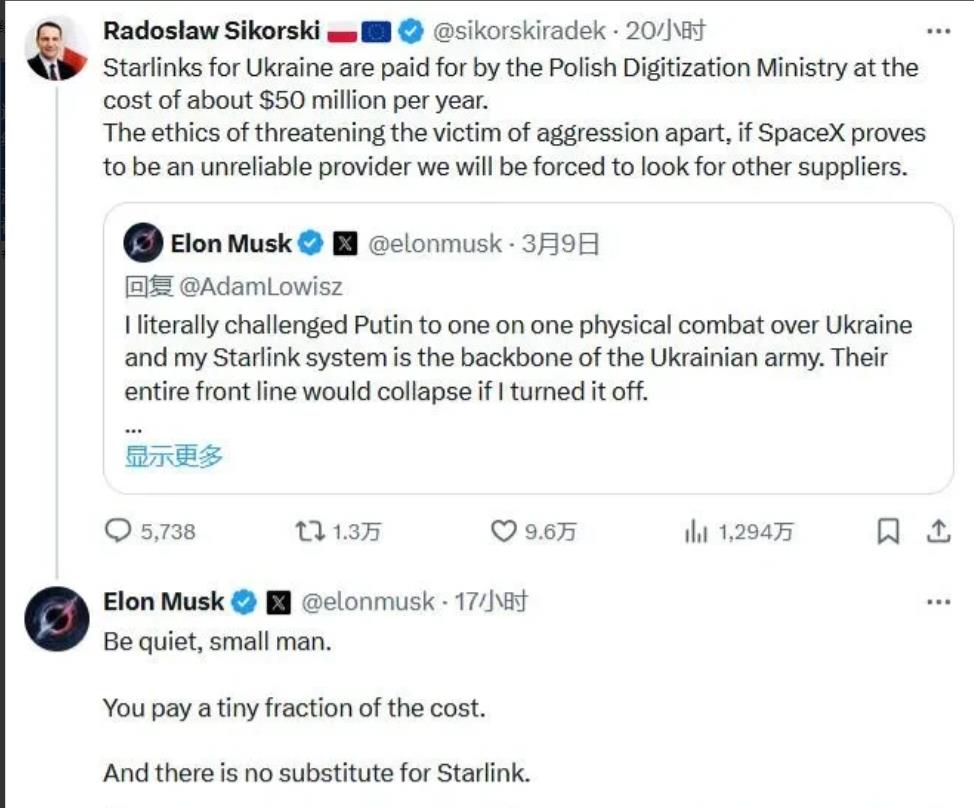The height and width of the screenshot is (808, 974).
Task: Click the 20小时 timestamp on Sikorski's tweet
Action: tap(665, 32)
